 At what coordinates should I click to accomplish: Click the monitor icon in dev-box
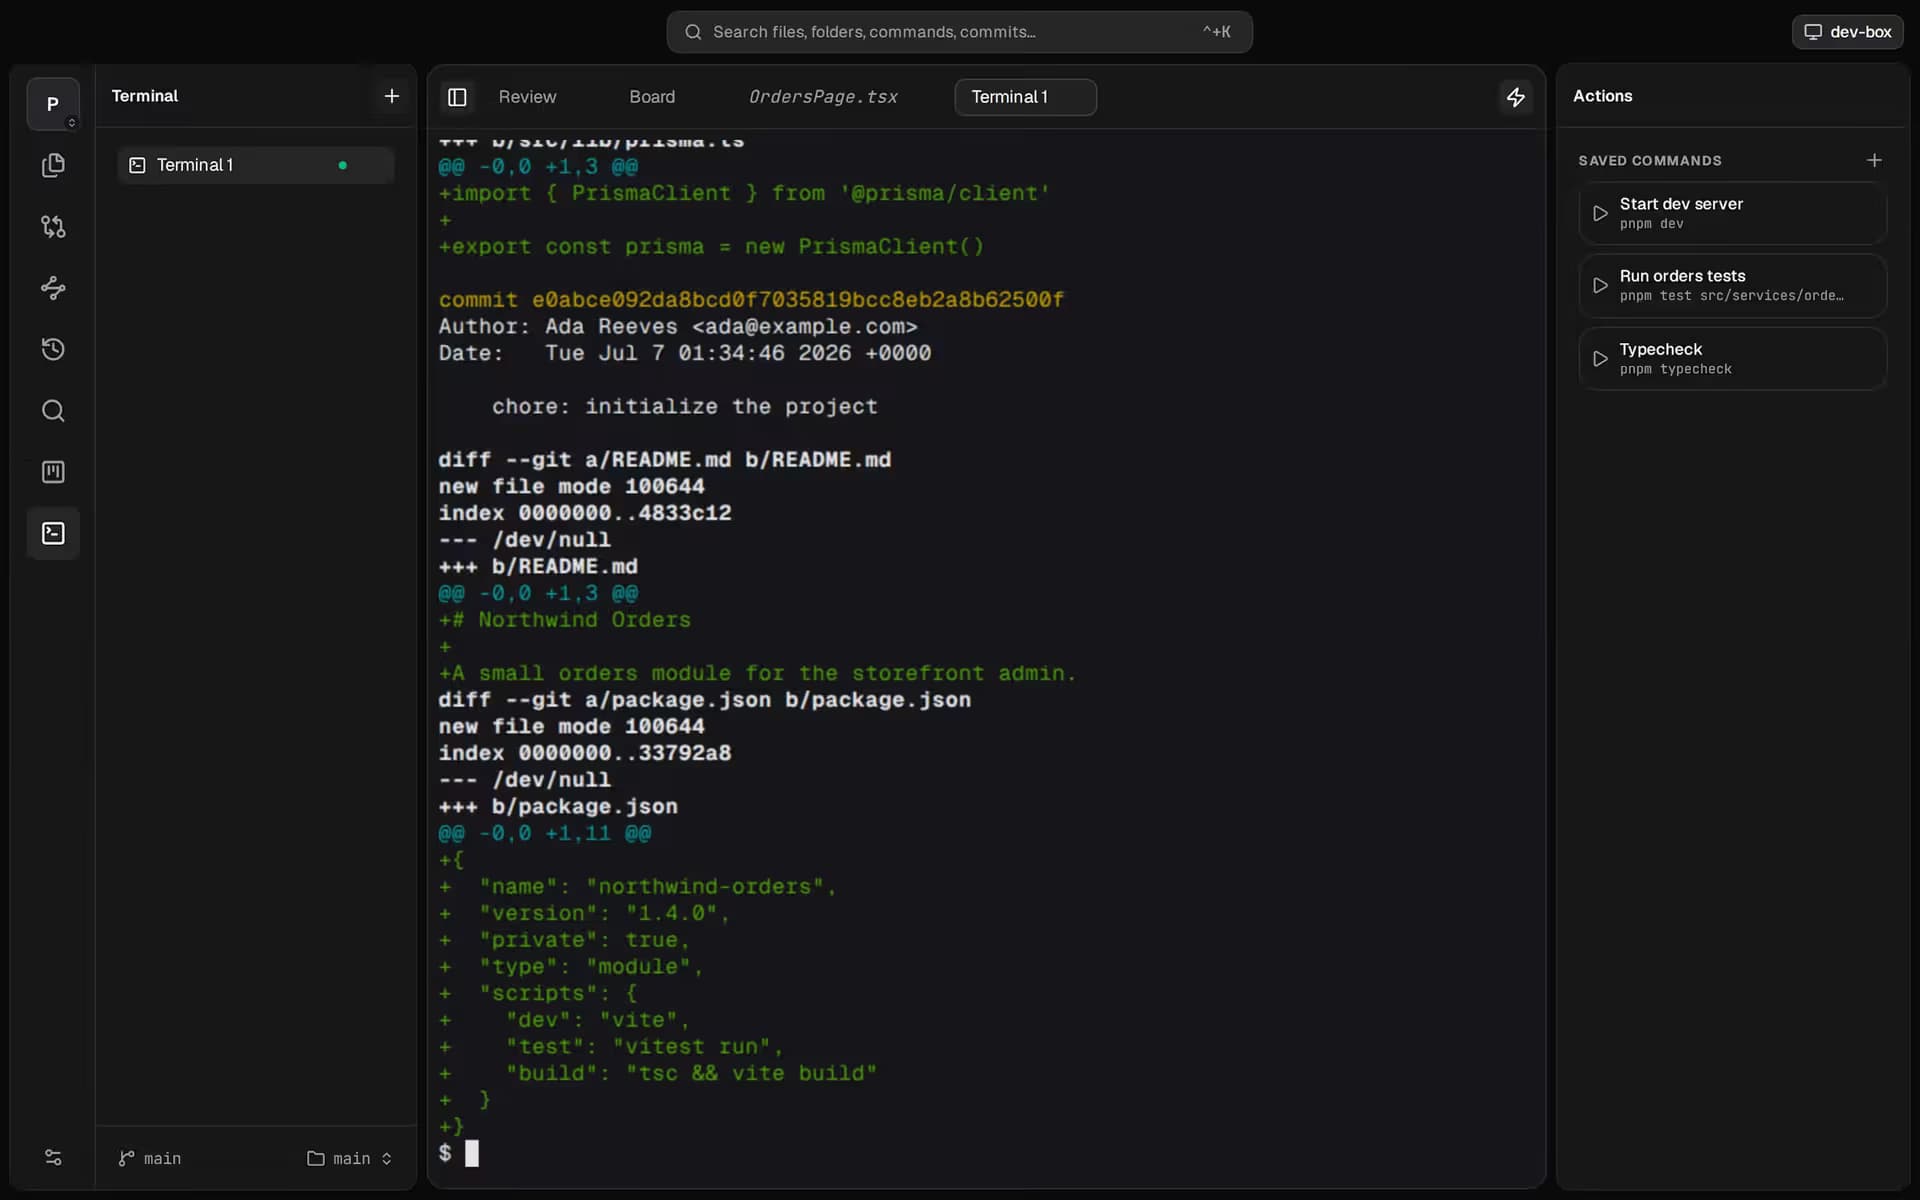pos(1812,32)
